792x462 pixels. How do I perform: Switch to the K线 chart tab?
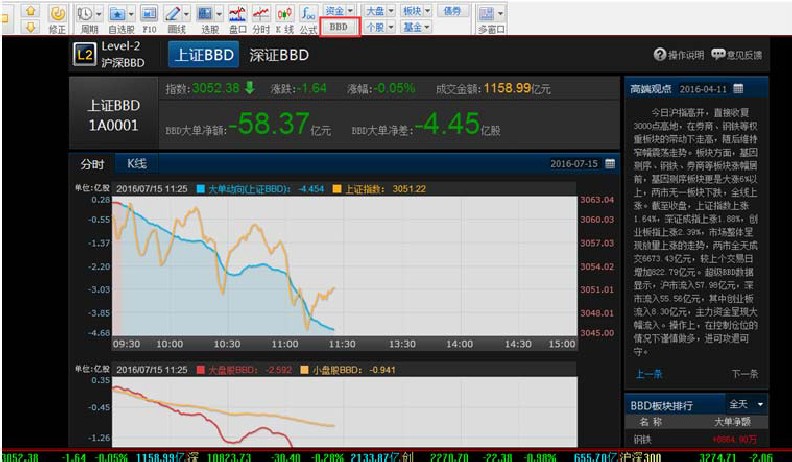(x=136, y=163)
